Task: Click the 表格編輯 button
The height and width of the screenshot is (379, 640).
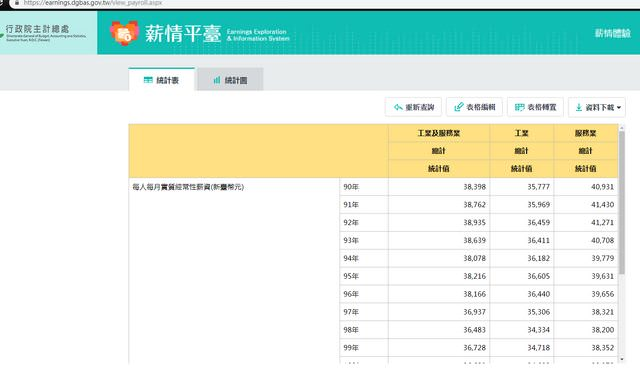Action: 474,107
